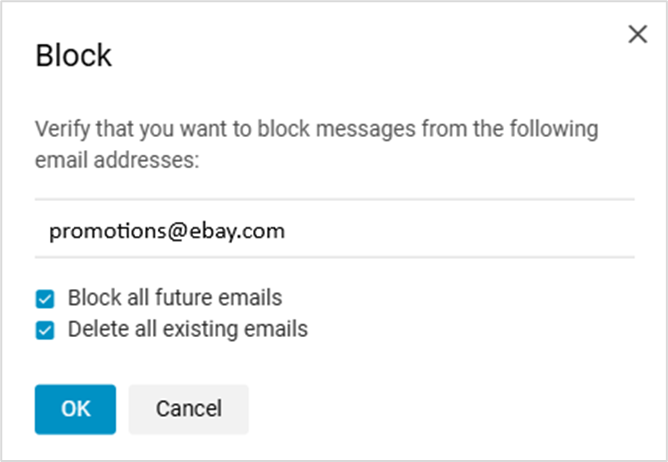The height and width of the screenshot is (462, 668).
Task: Select the promotions@ebay.com email text
Action: [167, 230]
